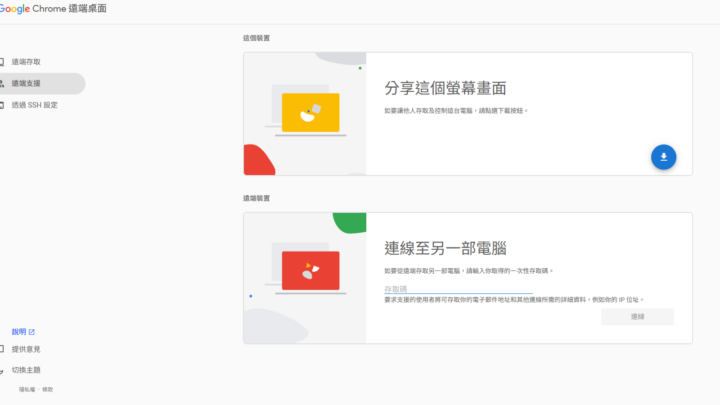Click the 分享這個螢幕畫面 heading

pos(445,88)
